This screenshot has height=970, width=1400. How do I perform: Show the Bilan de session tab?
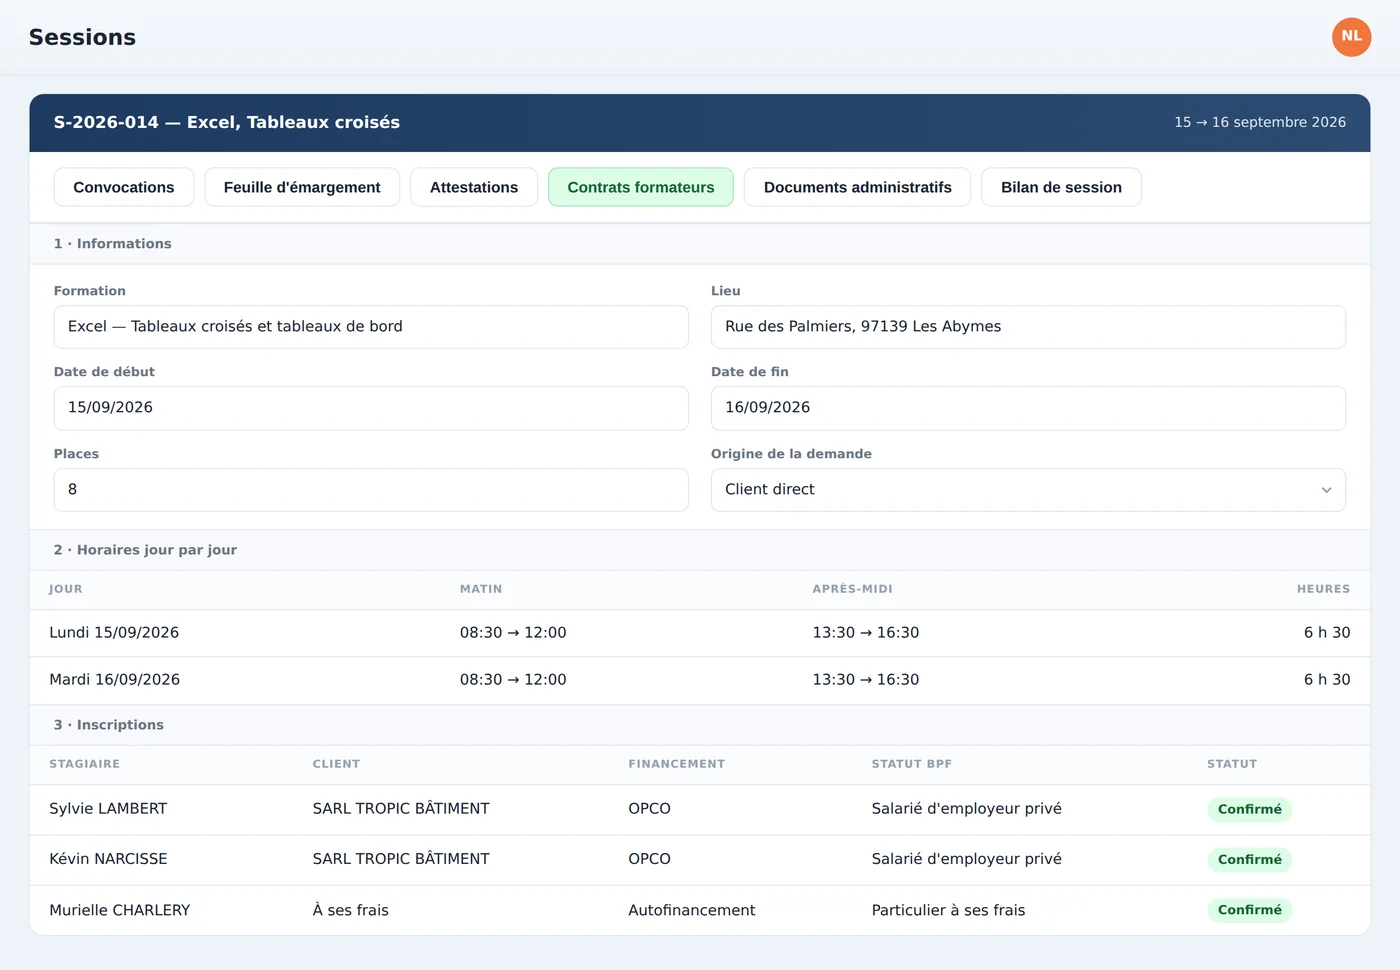(x=1061, y=187)
